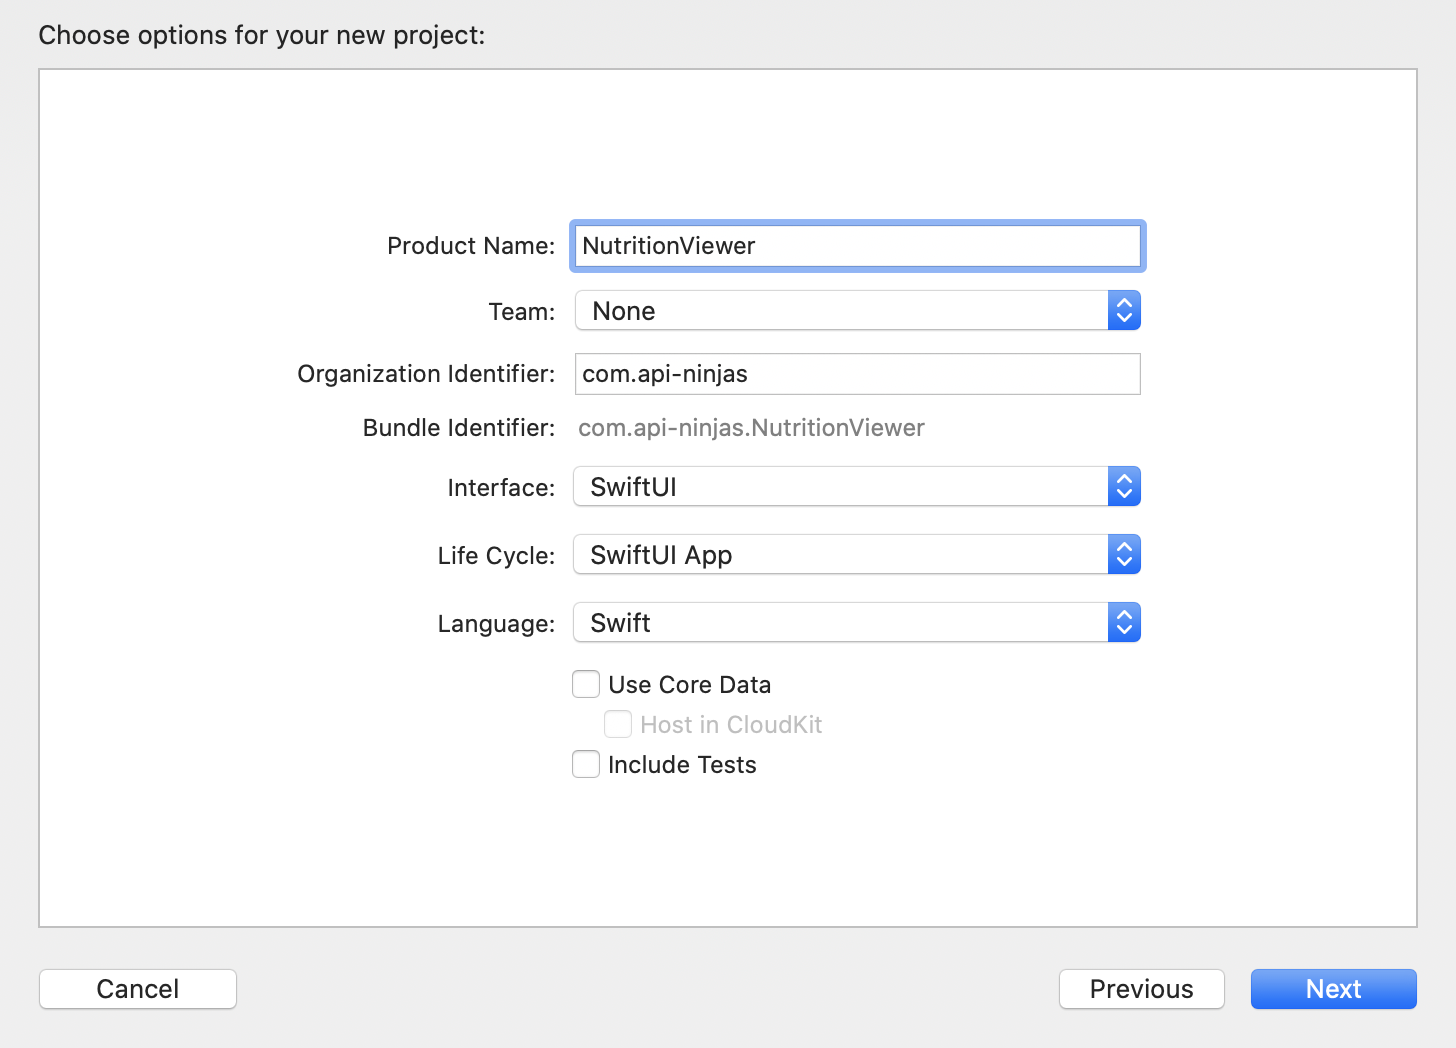The width and height of the screenshot is (1456, 1048).
Task: Click the Language label
Action: click(496, 624)
